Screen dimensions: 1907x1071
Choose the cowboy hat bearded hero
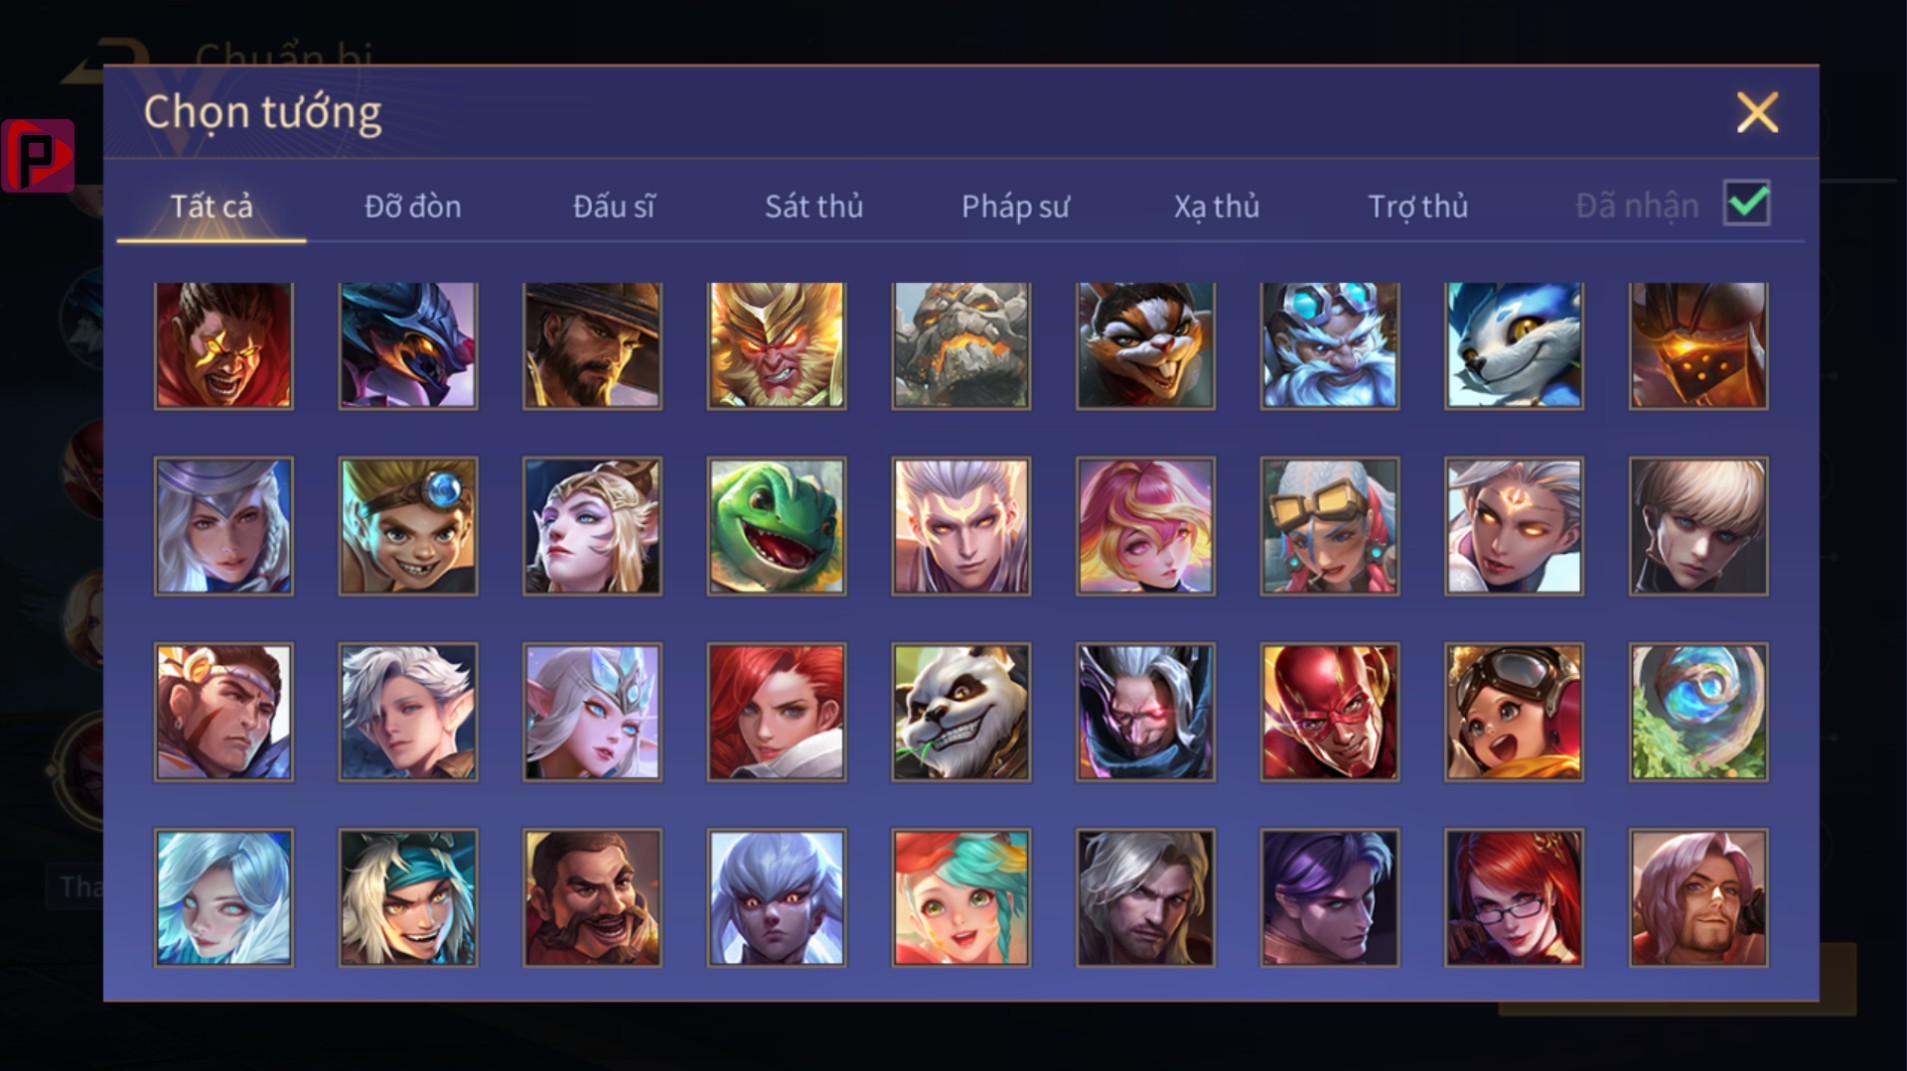point(592,345)
